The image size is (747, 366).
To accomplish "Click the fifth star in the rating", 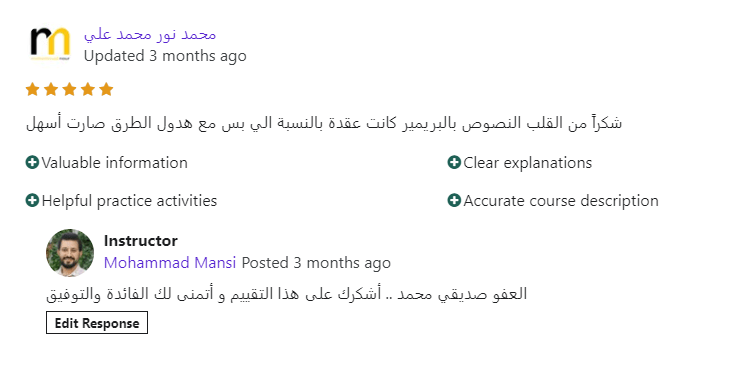I will [107, 89].
